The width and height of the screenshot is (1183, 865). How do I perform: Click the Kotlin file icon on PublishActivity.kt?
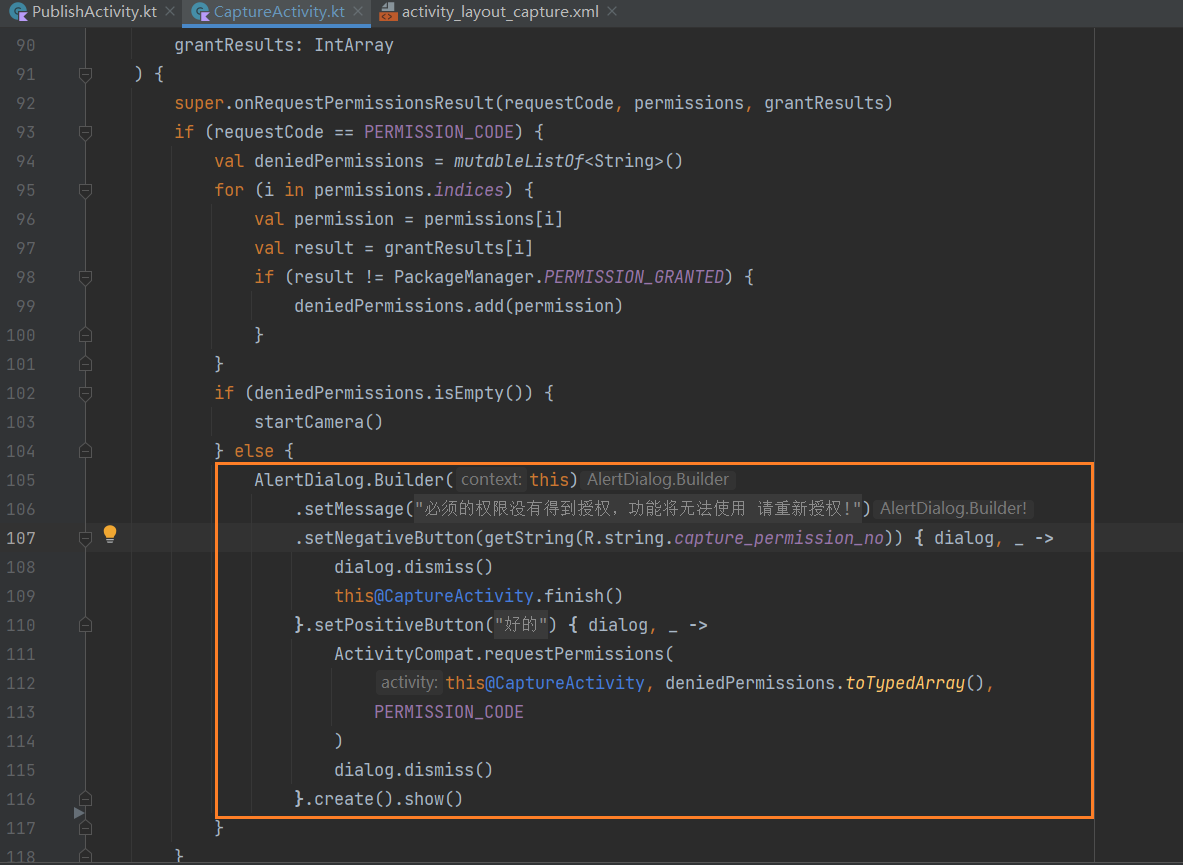click(x=18, y=12)
